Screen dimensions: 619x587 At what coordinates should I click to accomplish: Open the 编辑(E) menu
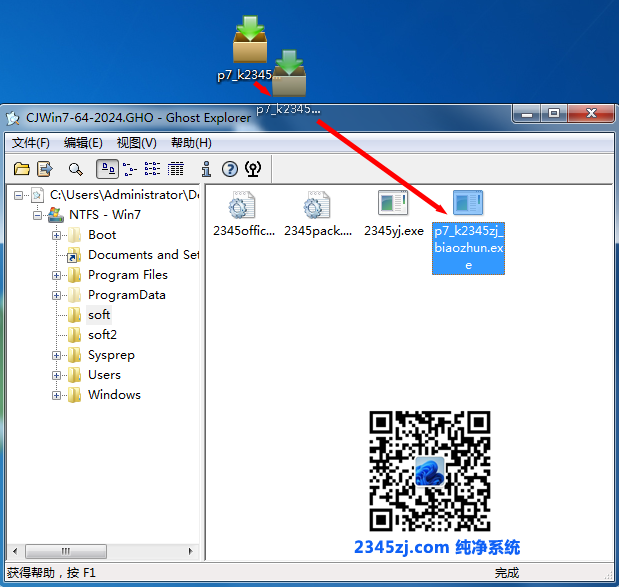[x=83, y=143]
